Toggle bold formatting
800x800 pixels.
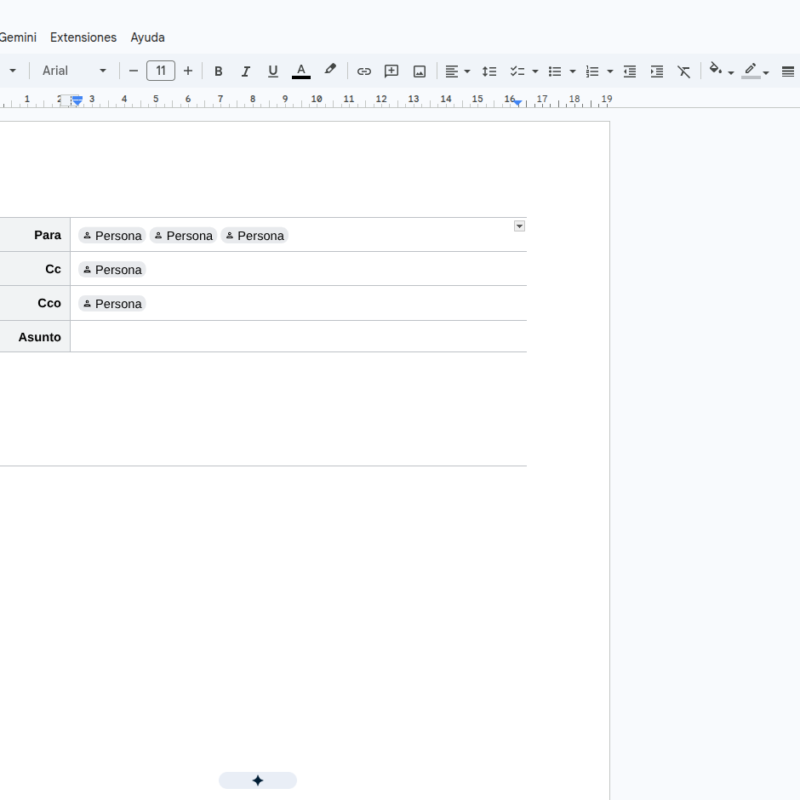coord(218,71)
